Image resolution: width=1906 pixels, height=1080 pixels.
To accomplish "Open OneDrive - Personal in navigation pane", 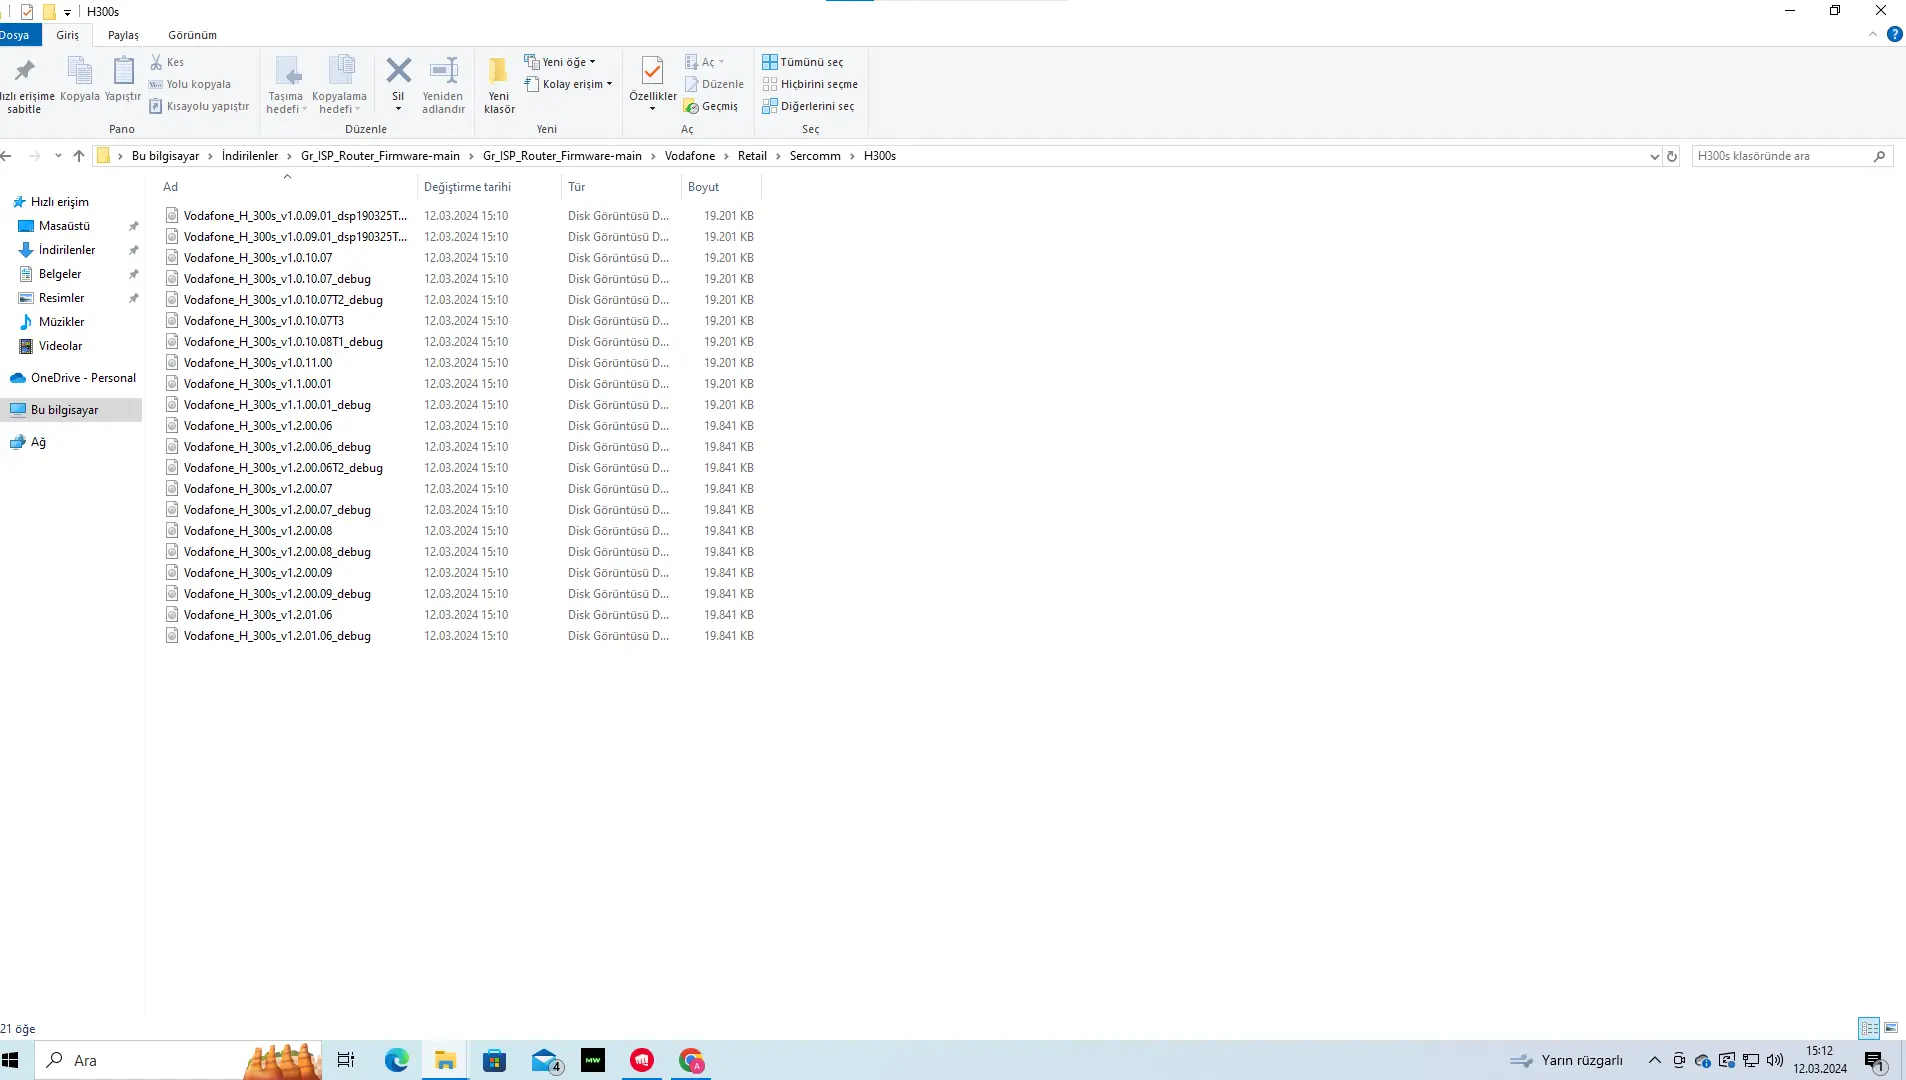I will click(83, 378).
